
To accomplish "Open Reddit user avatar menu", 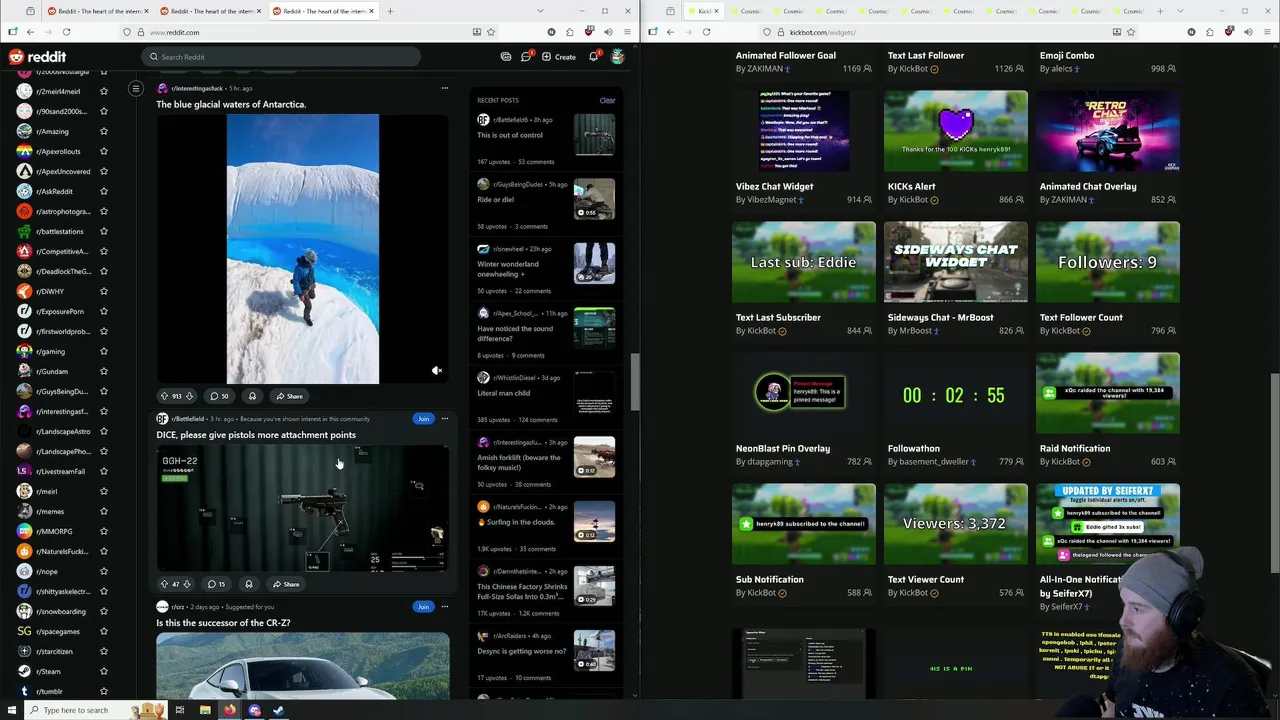I will coord(618,57).
